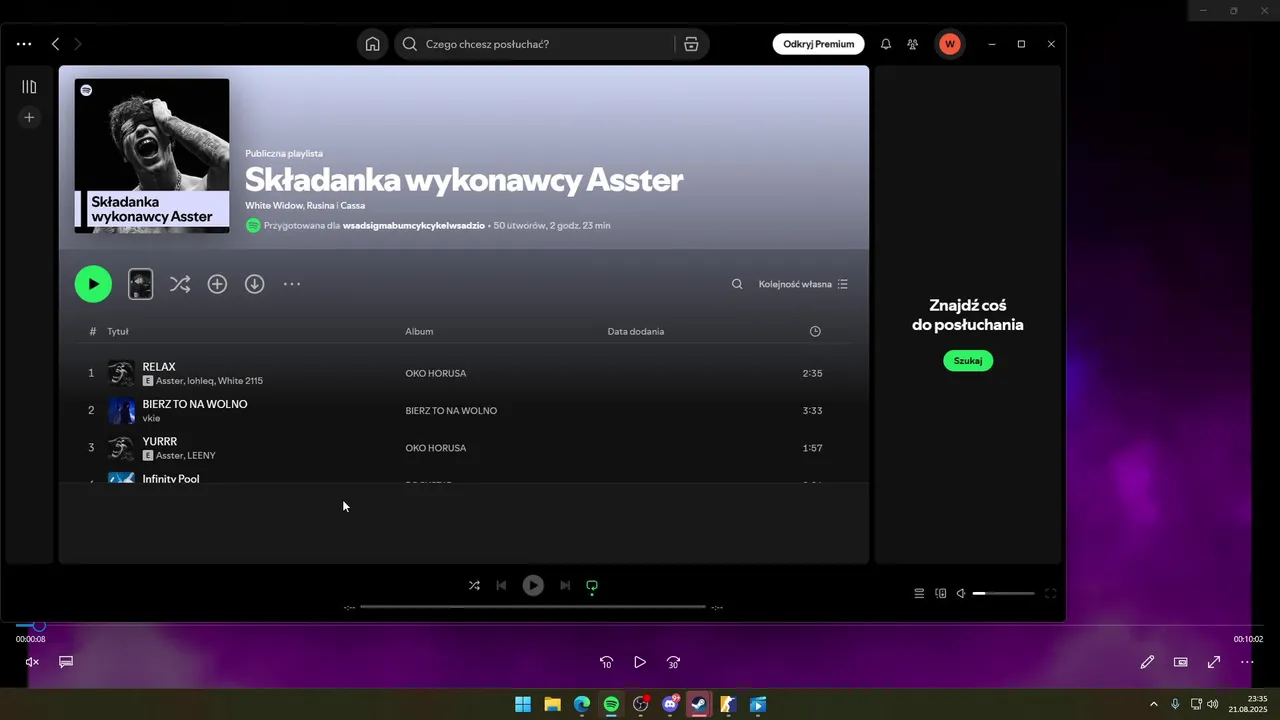Sort by the Album column header

pos(419,331)
